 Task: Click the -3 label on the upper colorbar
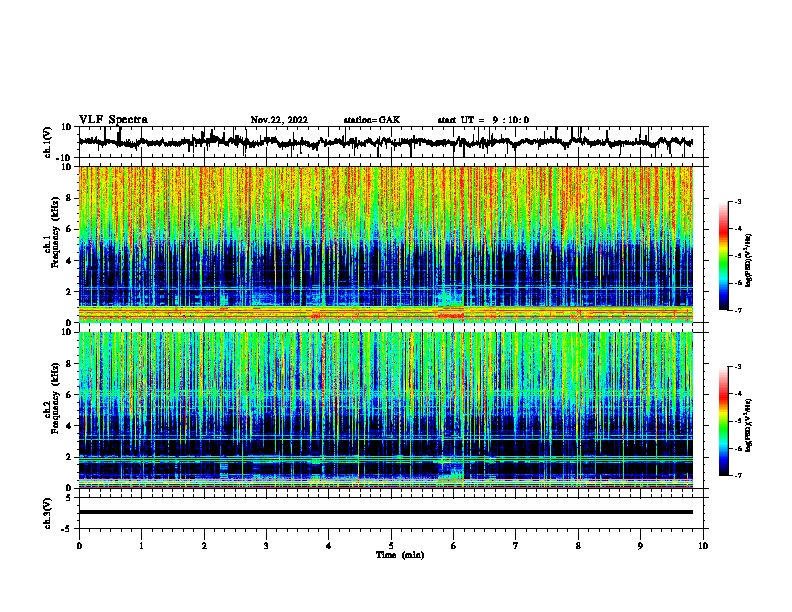[737, 202]
